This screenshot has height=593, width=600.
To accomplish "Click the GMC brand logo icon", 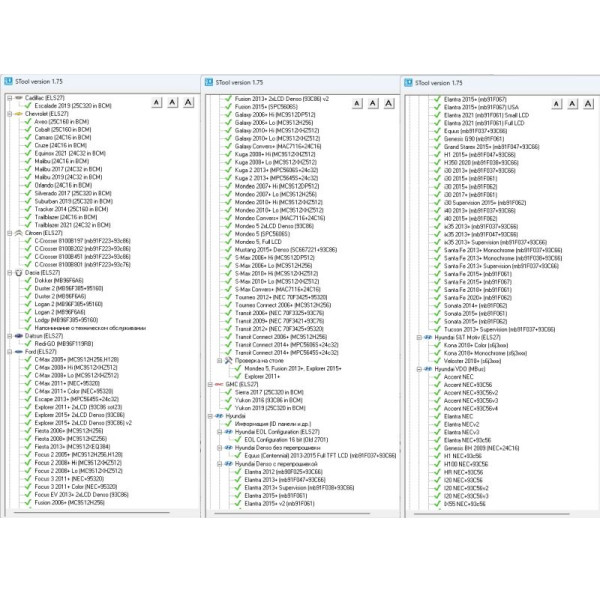I will coord(217,383).
